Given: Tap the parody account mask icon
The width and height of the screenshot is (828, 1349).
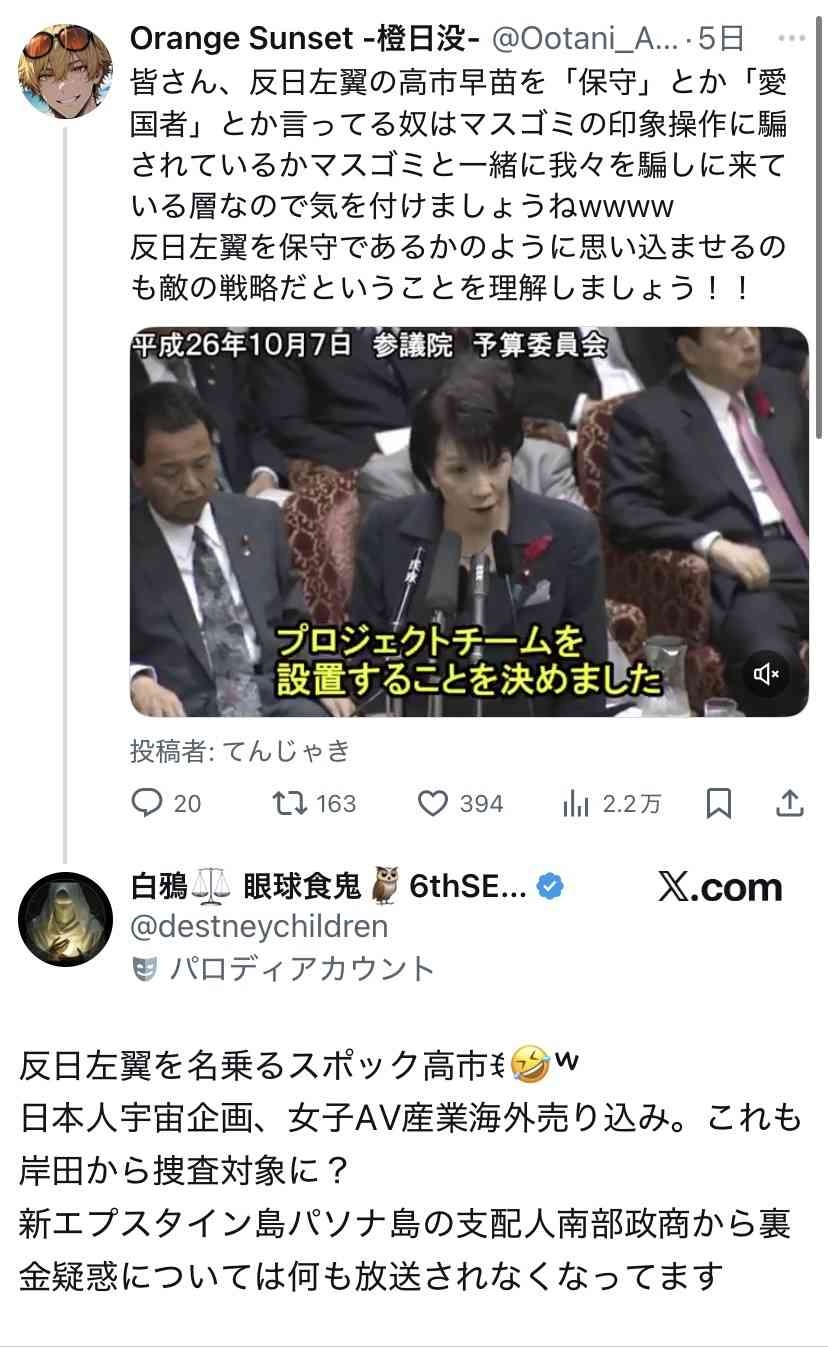Looking at the screenshot, I should click(x=145, y=969).
